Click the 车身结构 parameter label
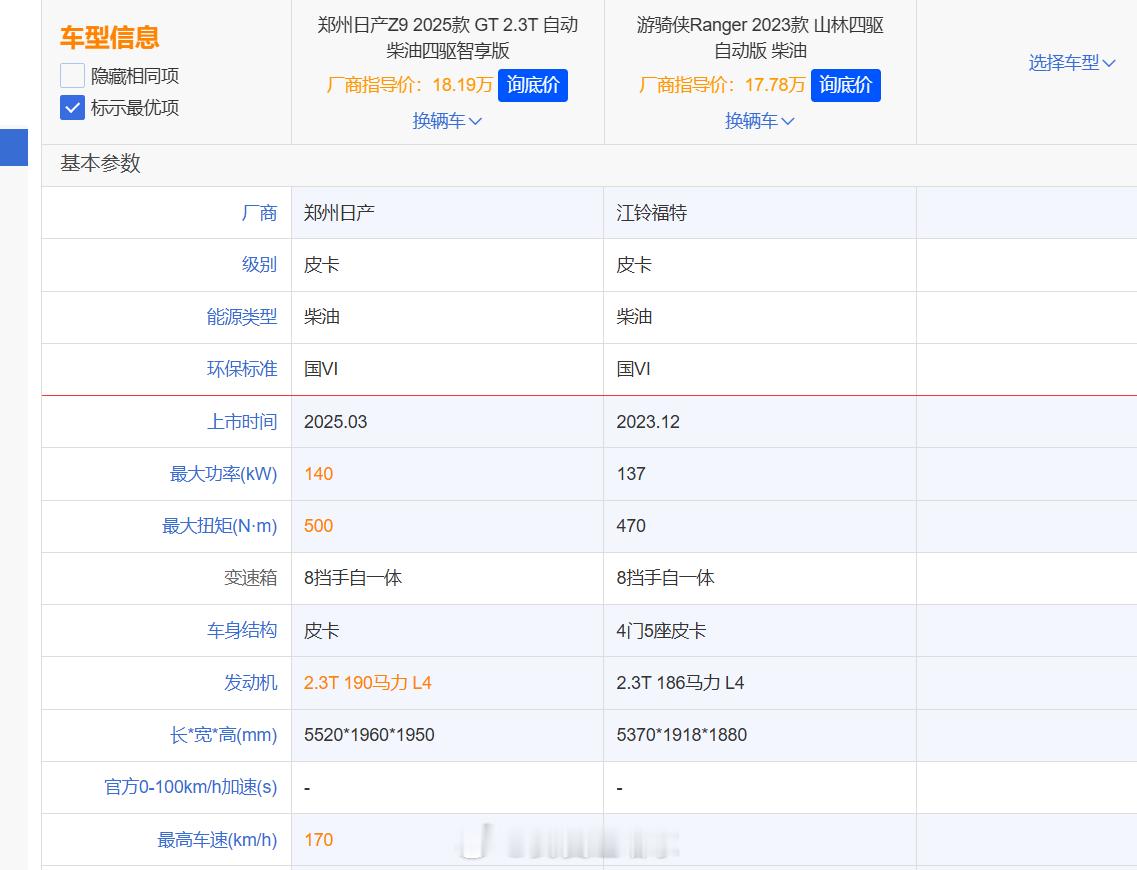The width and height of the screenshot is (1137, 870). click(x=242, y=631)
